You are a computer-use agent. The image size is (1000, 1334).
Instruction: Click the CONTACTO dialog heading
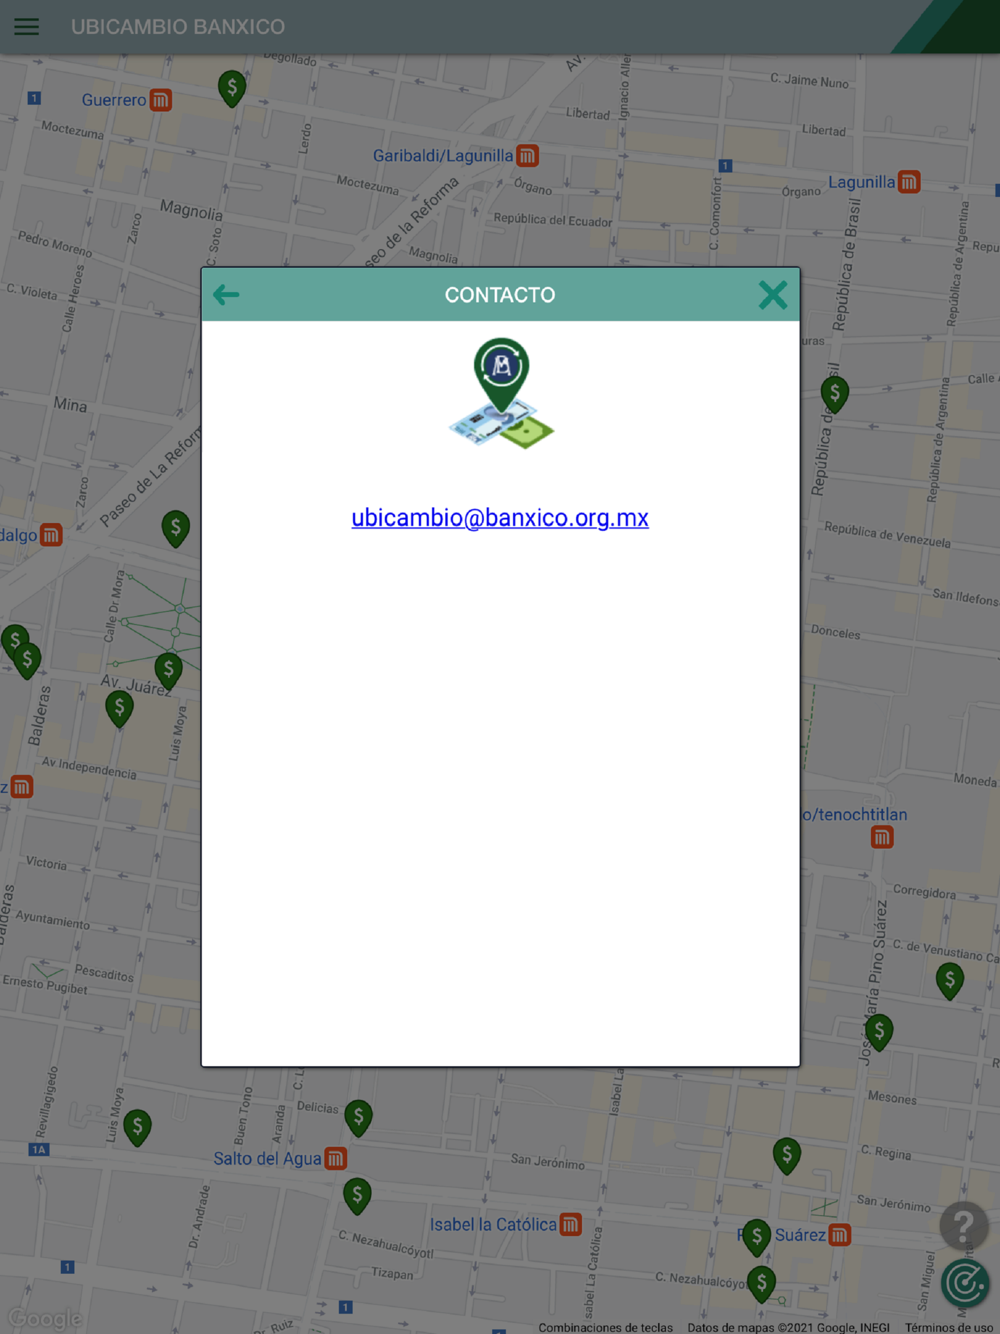point(500,295)
